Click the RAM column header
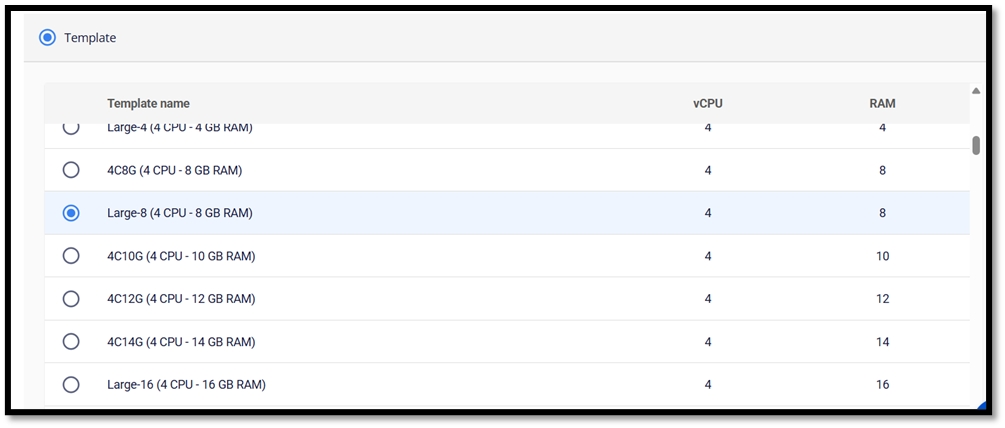1005x428 pixels. [882, 104]
